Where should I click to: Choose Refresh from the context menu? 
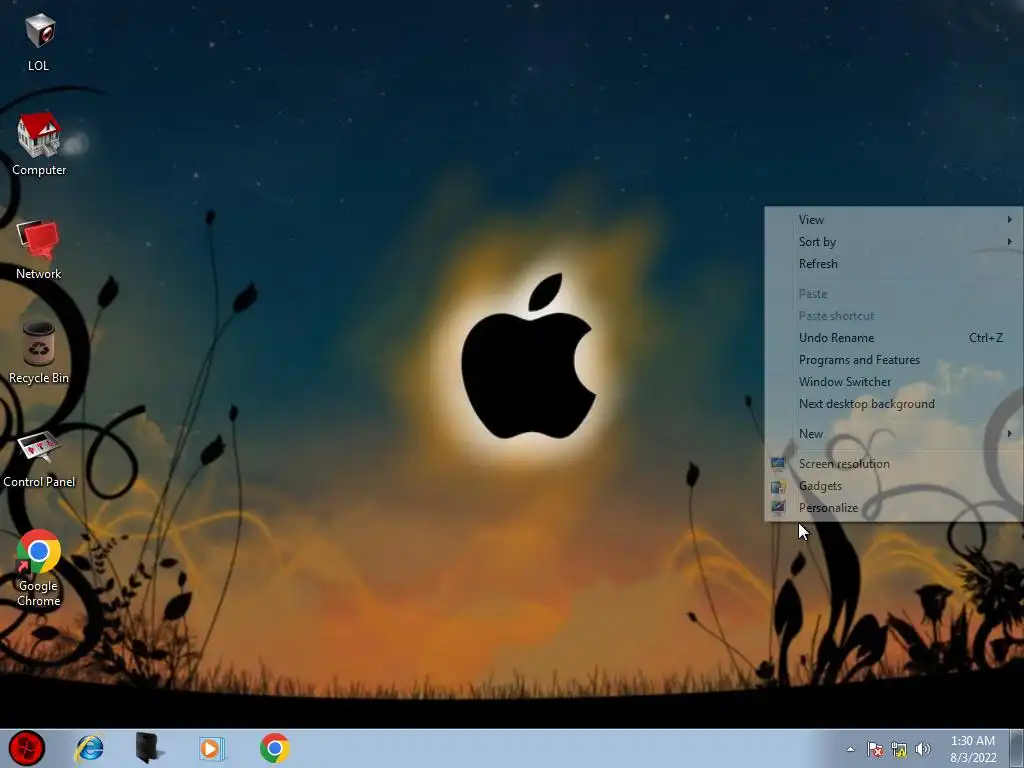893,264
